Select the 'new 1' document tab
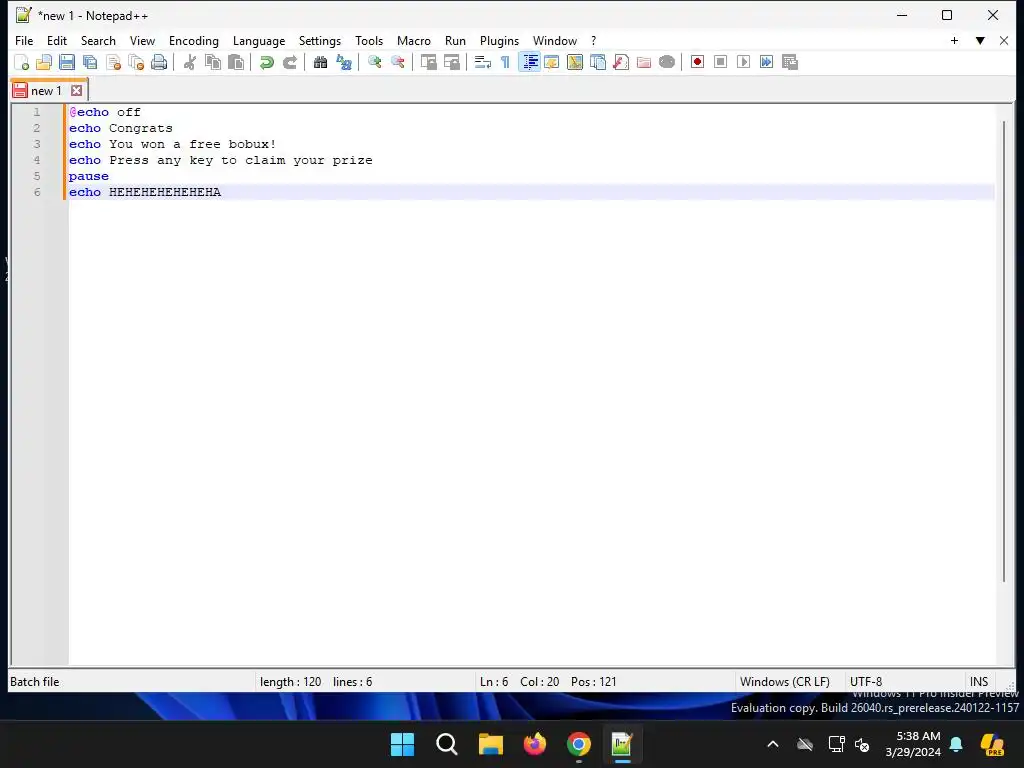The image size is (1024, 768). click(46, 91)
